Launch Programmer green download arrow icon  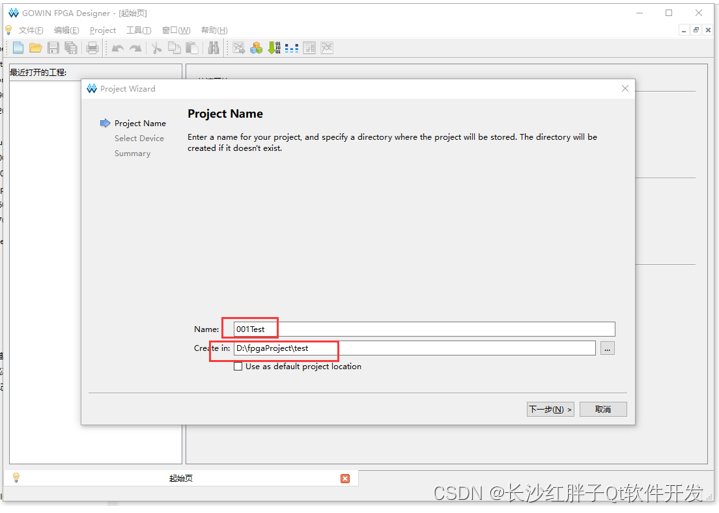click(274, 48)
